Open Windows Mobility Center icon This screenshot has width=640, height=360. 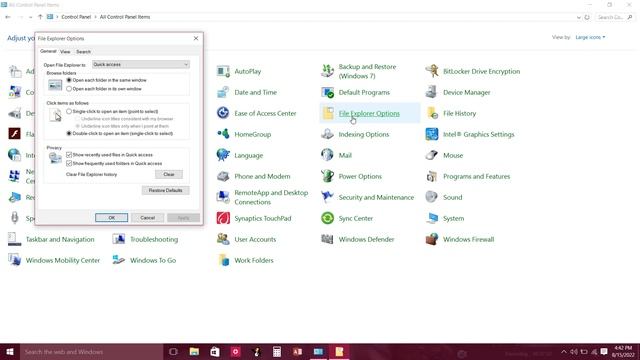(14, 260)
